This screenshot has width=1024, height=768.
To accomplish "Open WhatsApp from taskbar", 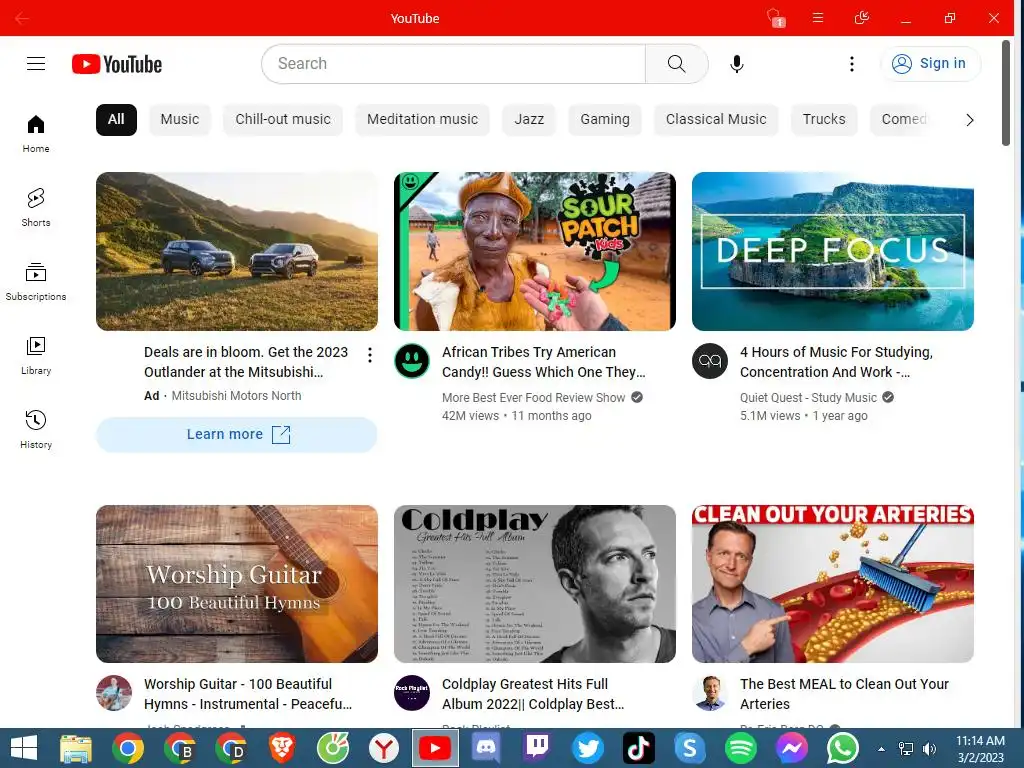I will [x=843, y=748].
